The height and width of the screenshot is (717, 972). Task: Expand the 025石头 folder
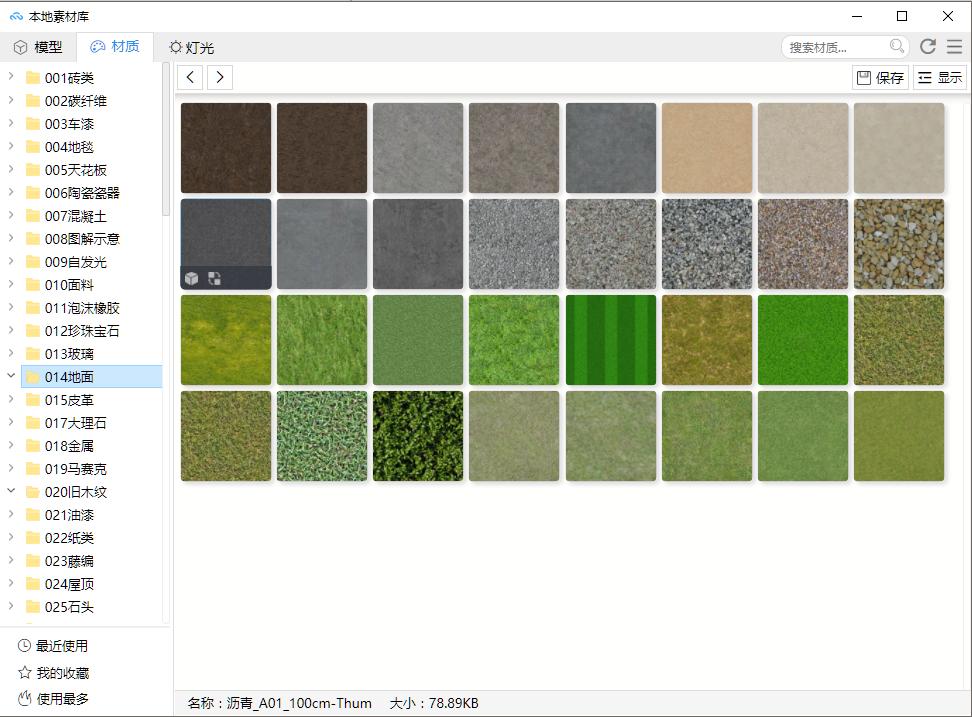point(10,606)
